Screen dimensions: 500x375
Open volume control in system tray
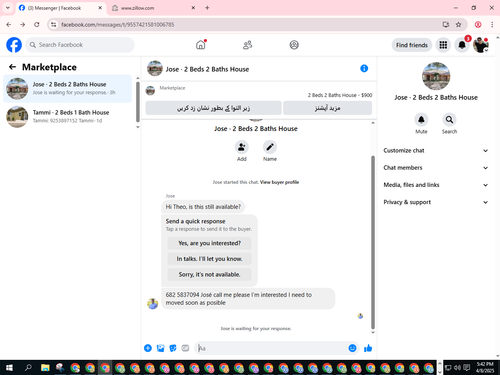tap(457, 368)
